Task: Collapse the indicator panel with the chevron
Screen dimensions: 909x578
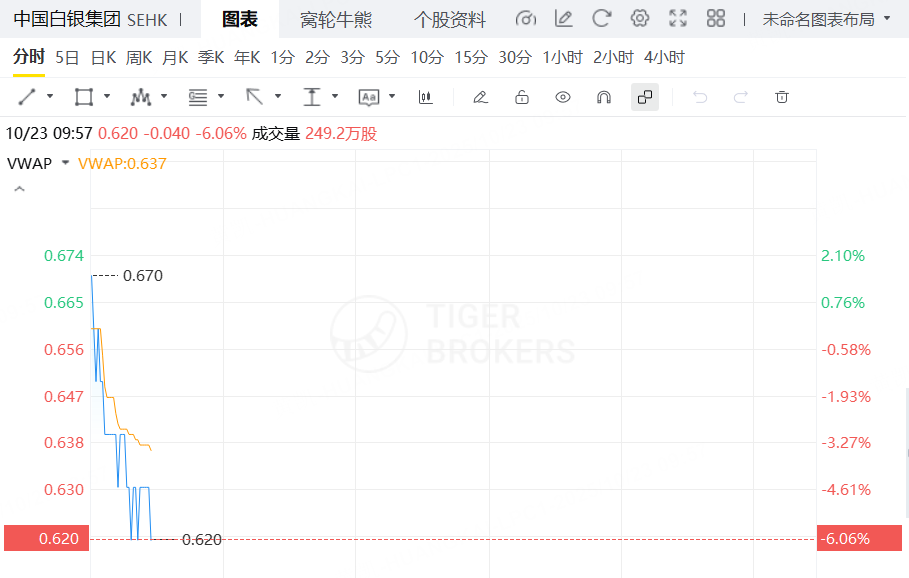Action: click(x=18, y=188)
